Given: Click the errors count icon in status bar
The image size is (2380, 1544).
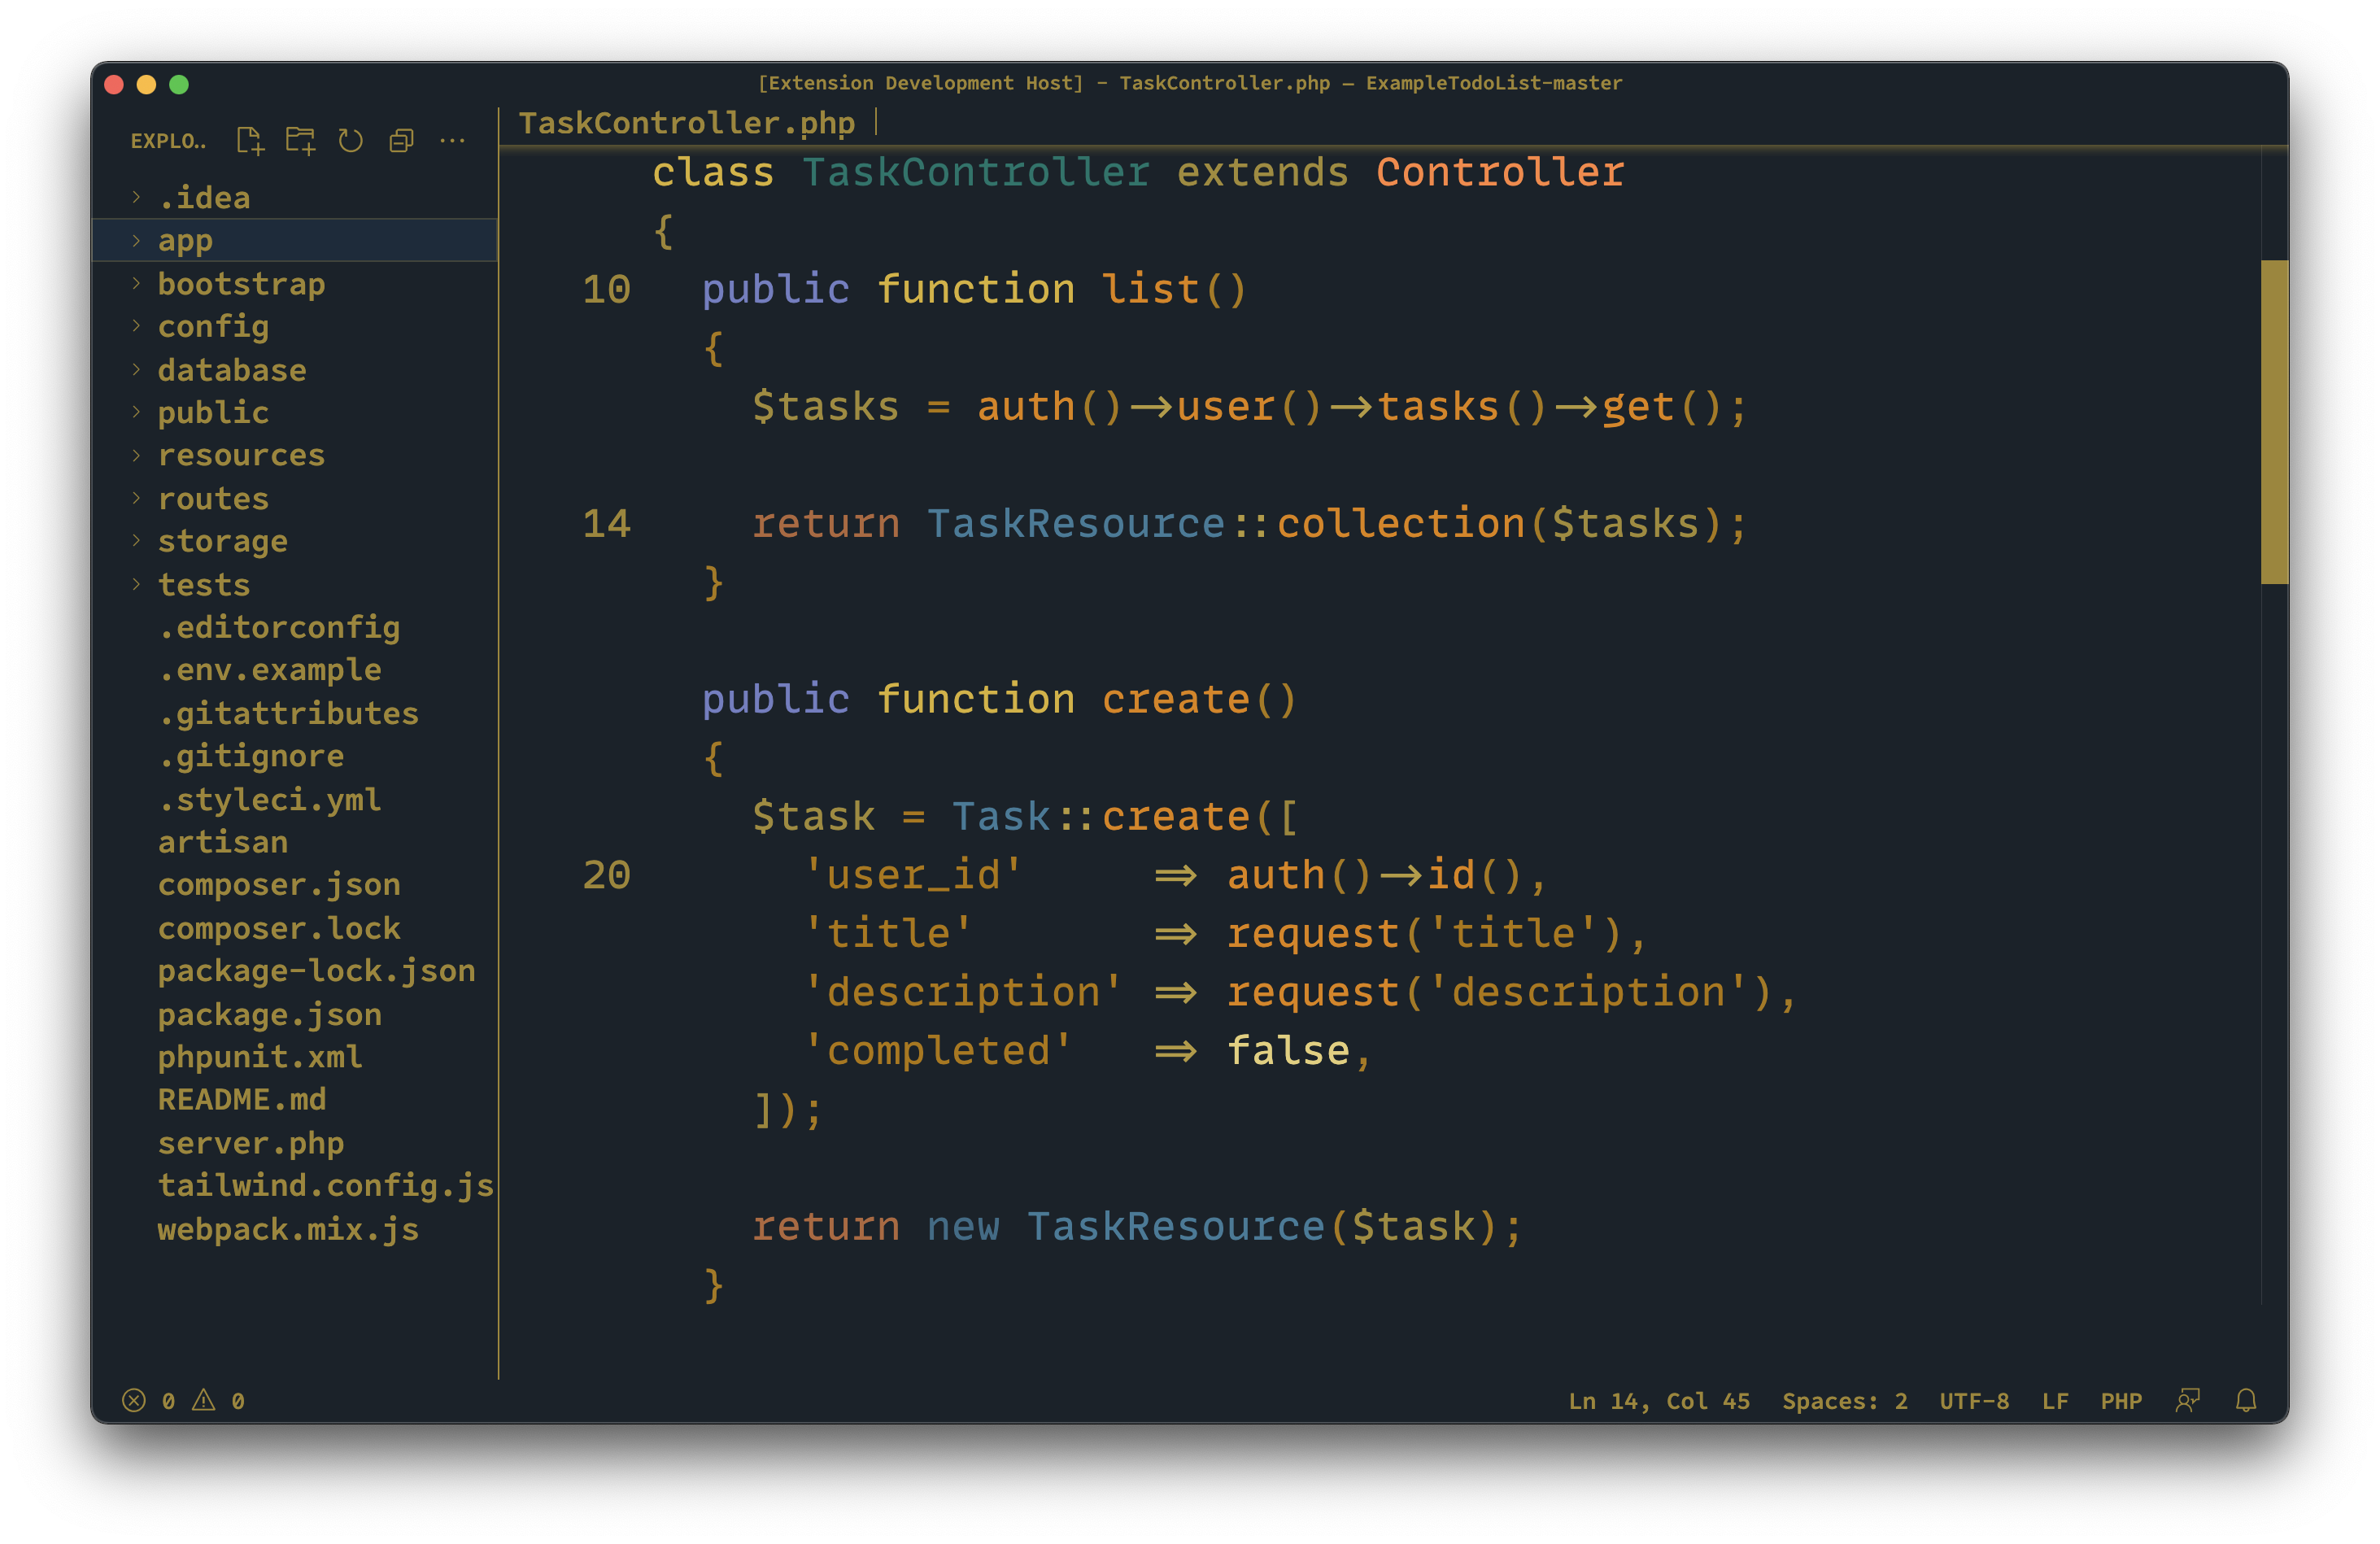Looking at the screenshot, I should pos(134,1400).
